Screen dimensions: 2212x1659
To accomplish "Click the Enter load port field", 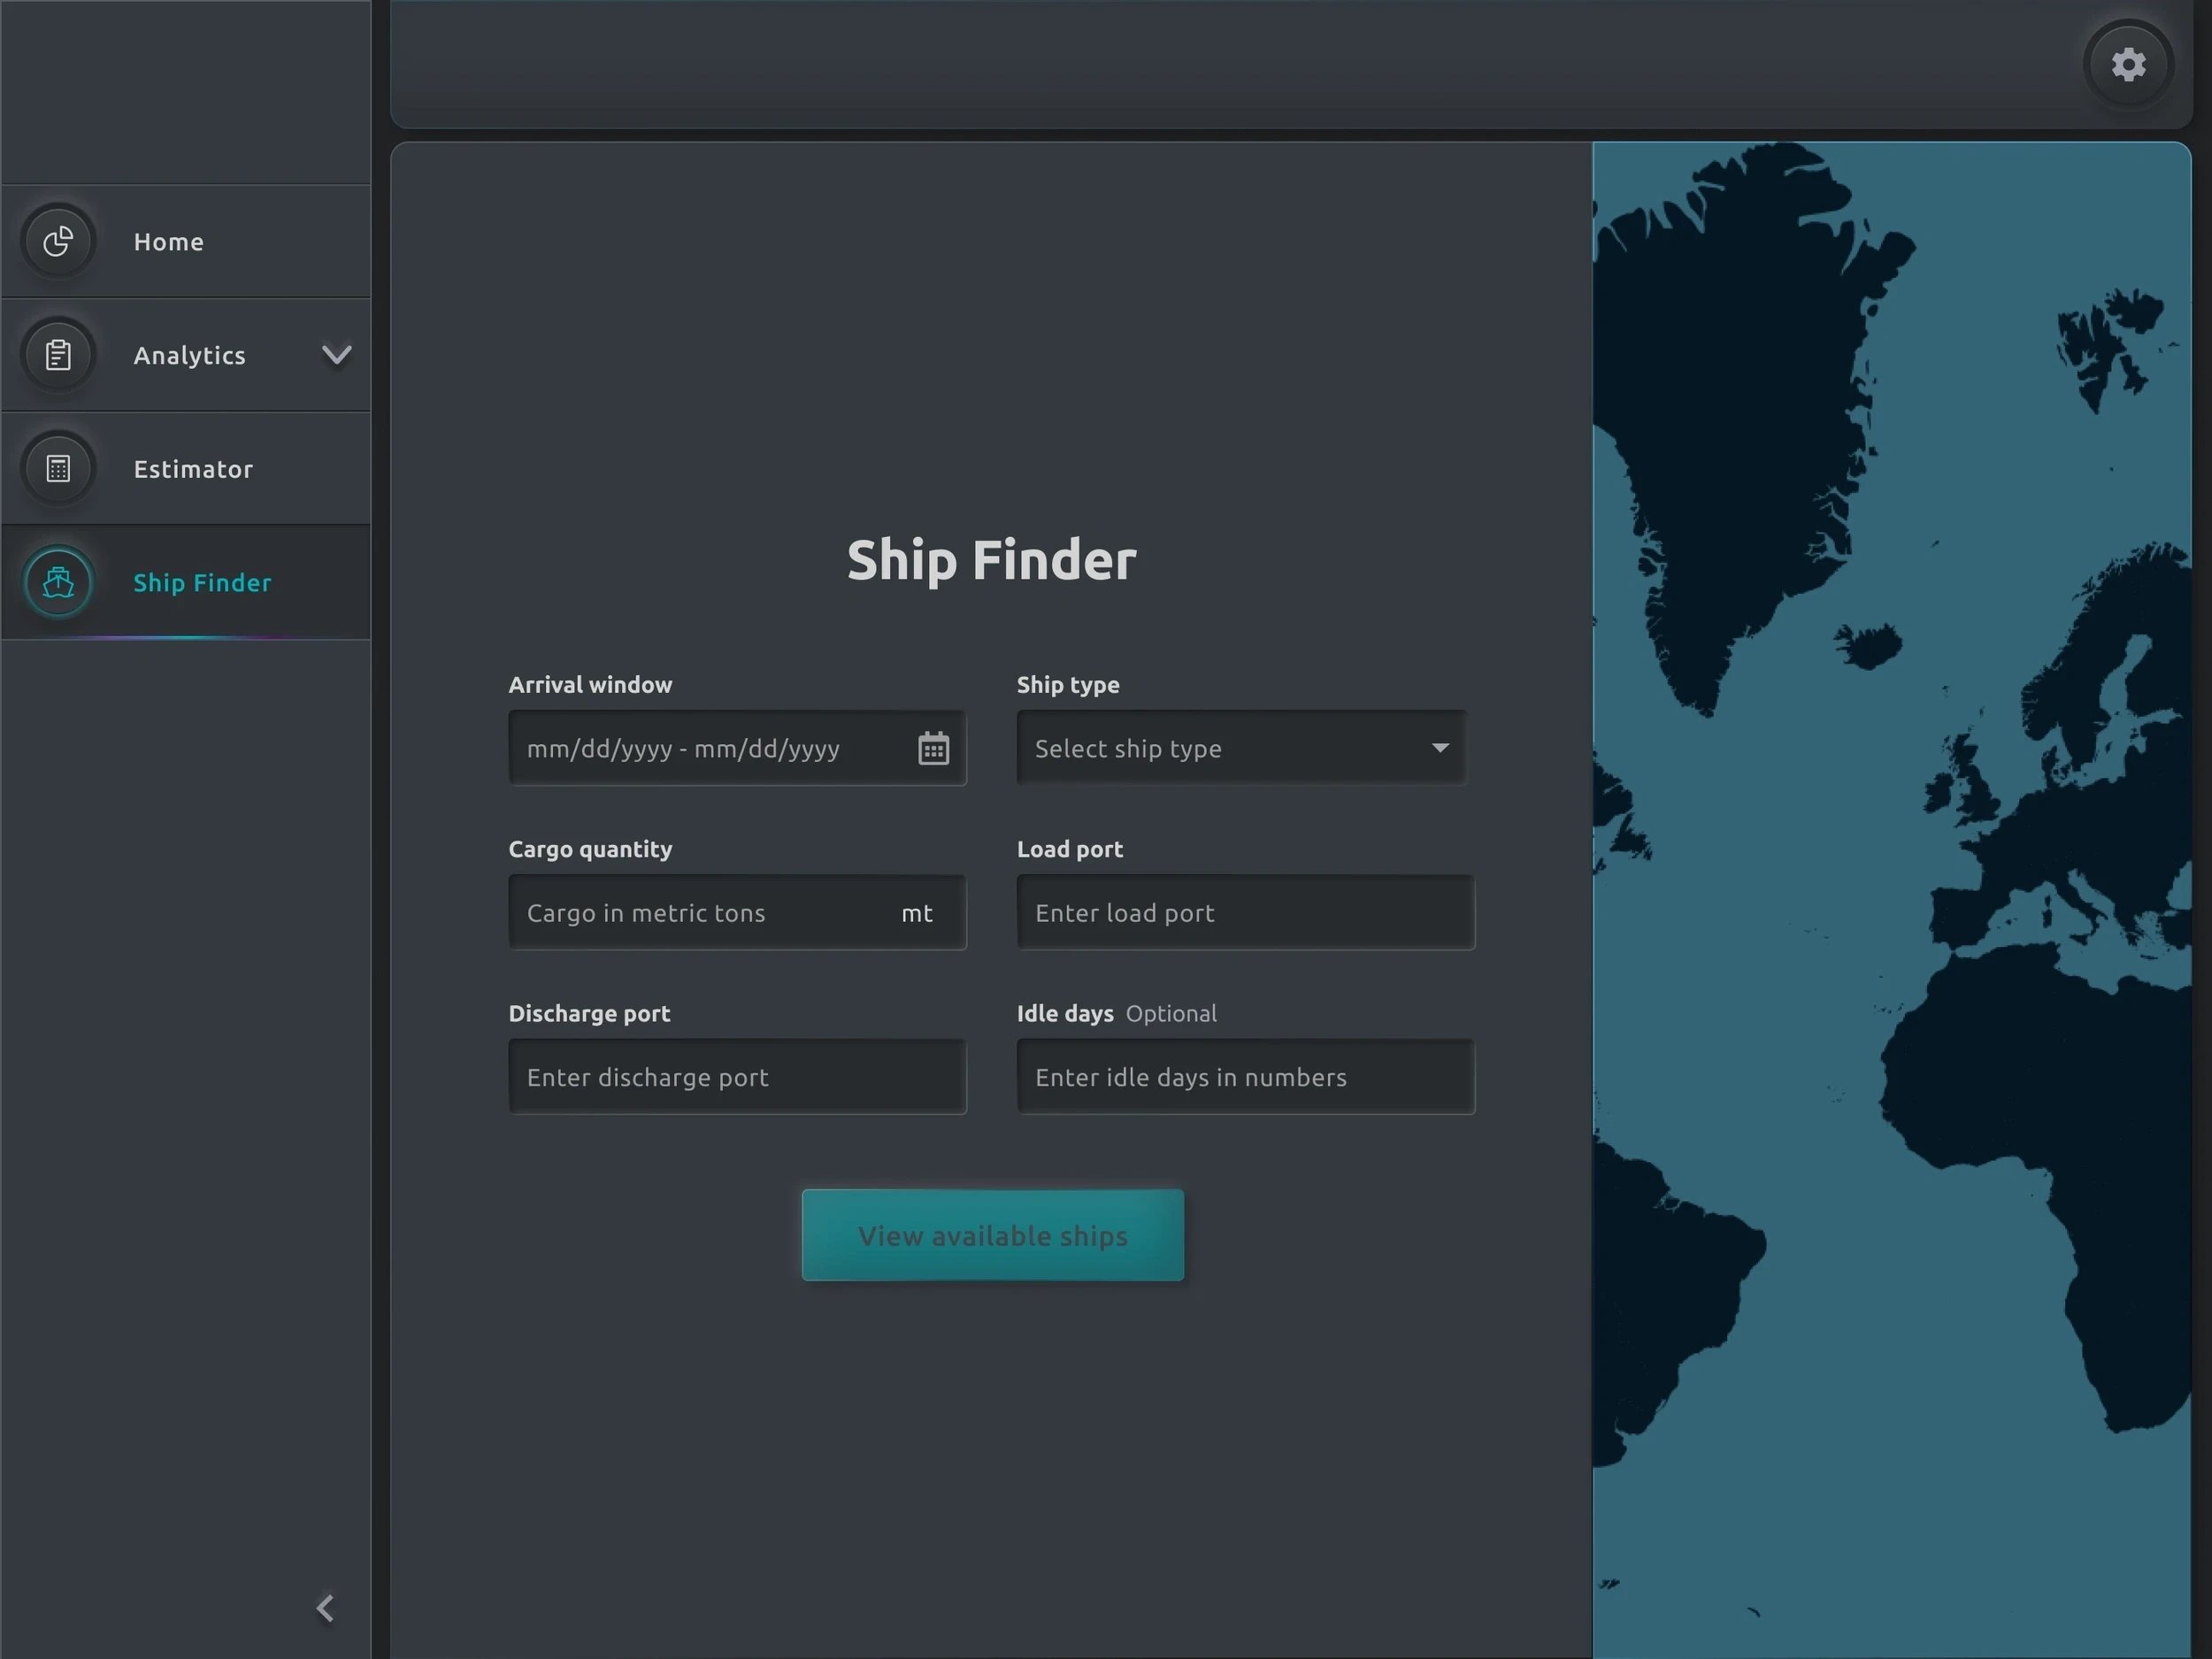I will tap(1245, 913).
